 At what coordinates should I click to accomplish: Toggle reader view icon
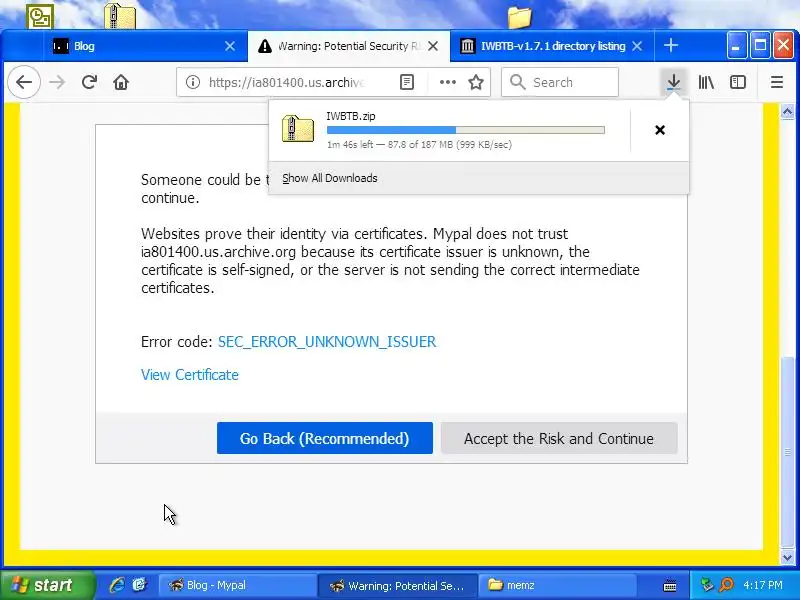click(407, 82)
